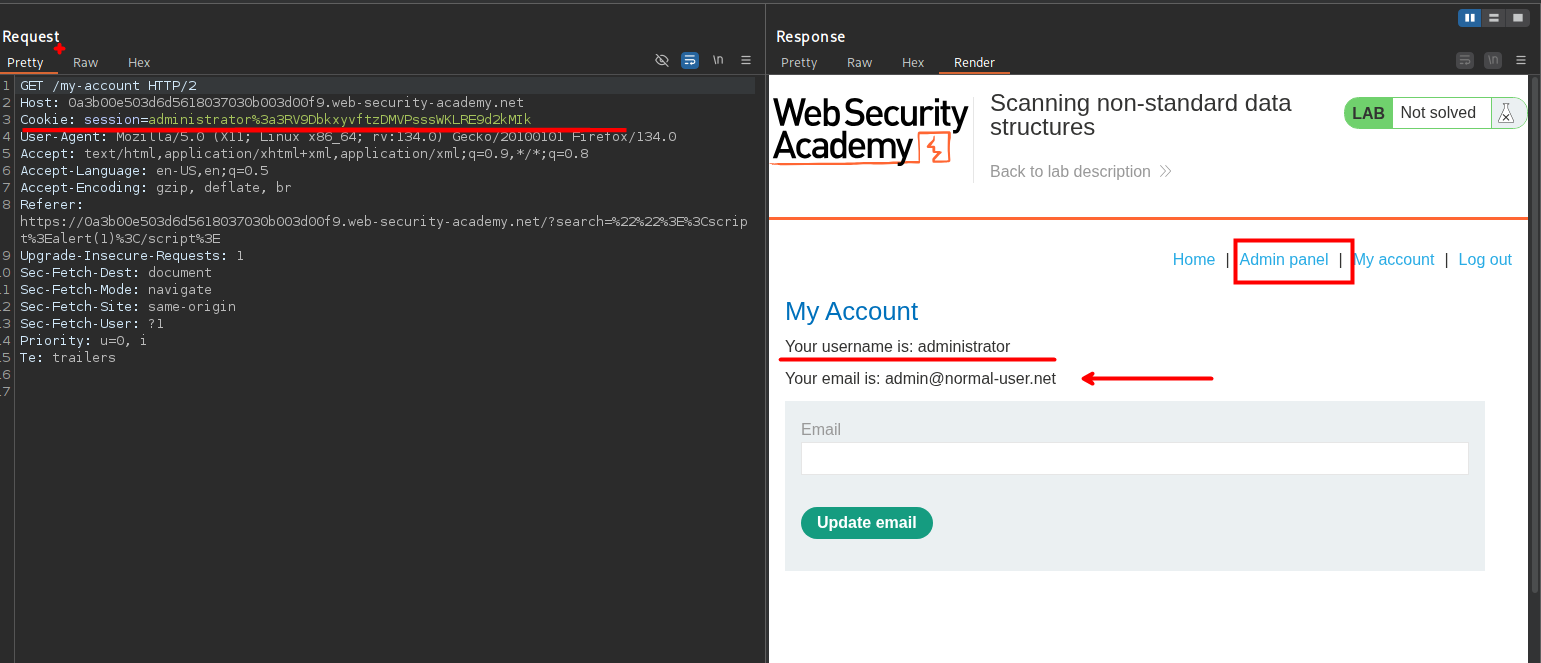
Task: Open the Response Hex tab
Action: point(913,62)
